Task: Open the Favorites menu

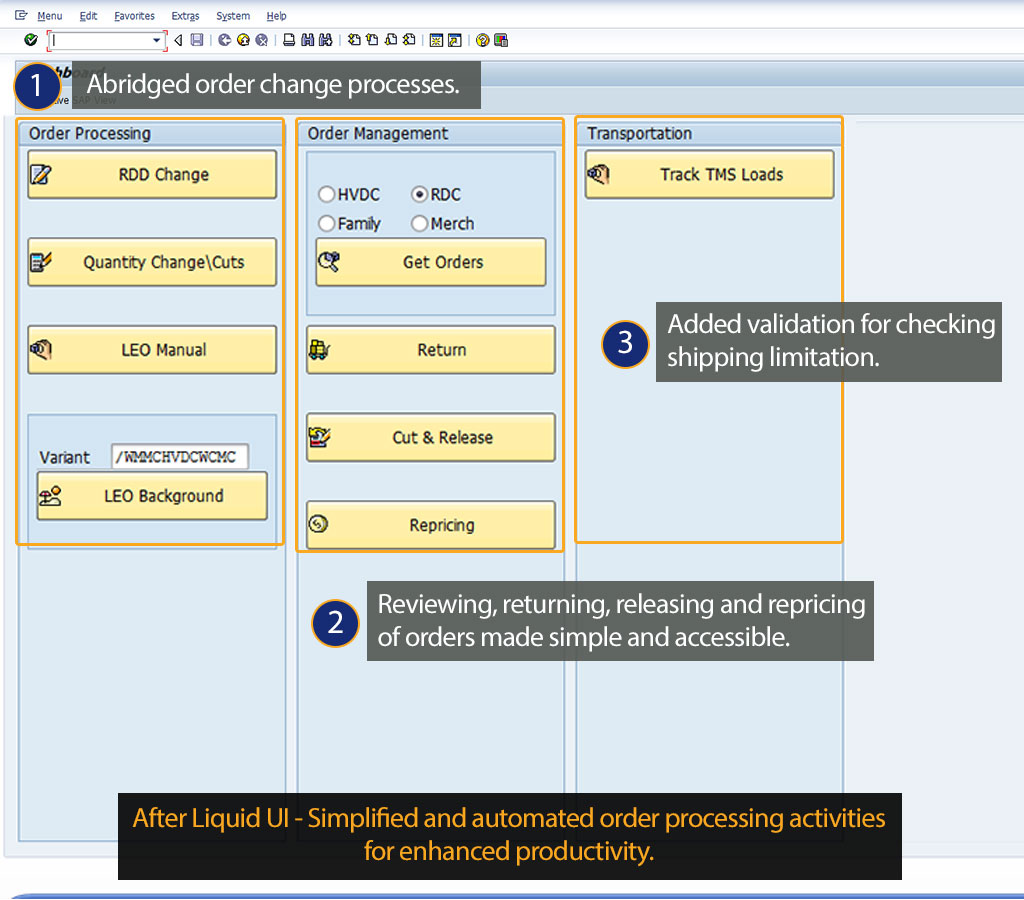Action: click(134, 16)
